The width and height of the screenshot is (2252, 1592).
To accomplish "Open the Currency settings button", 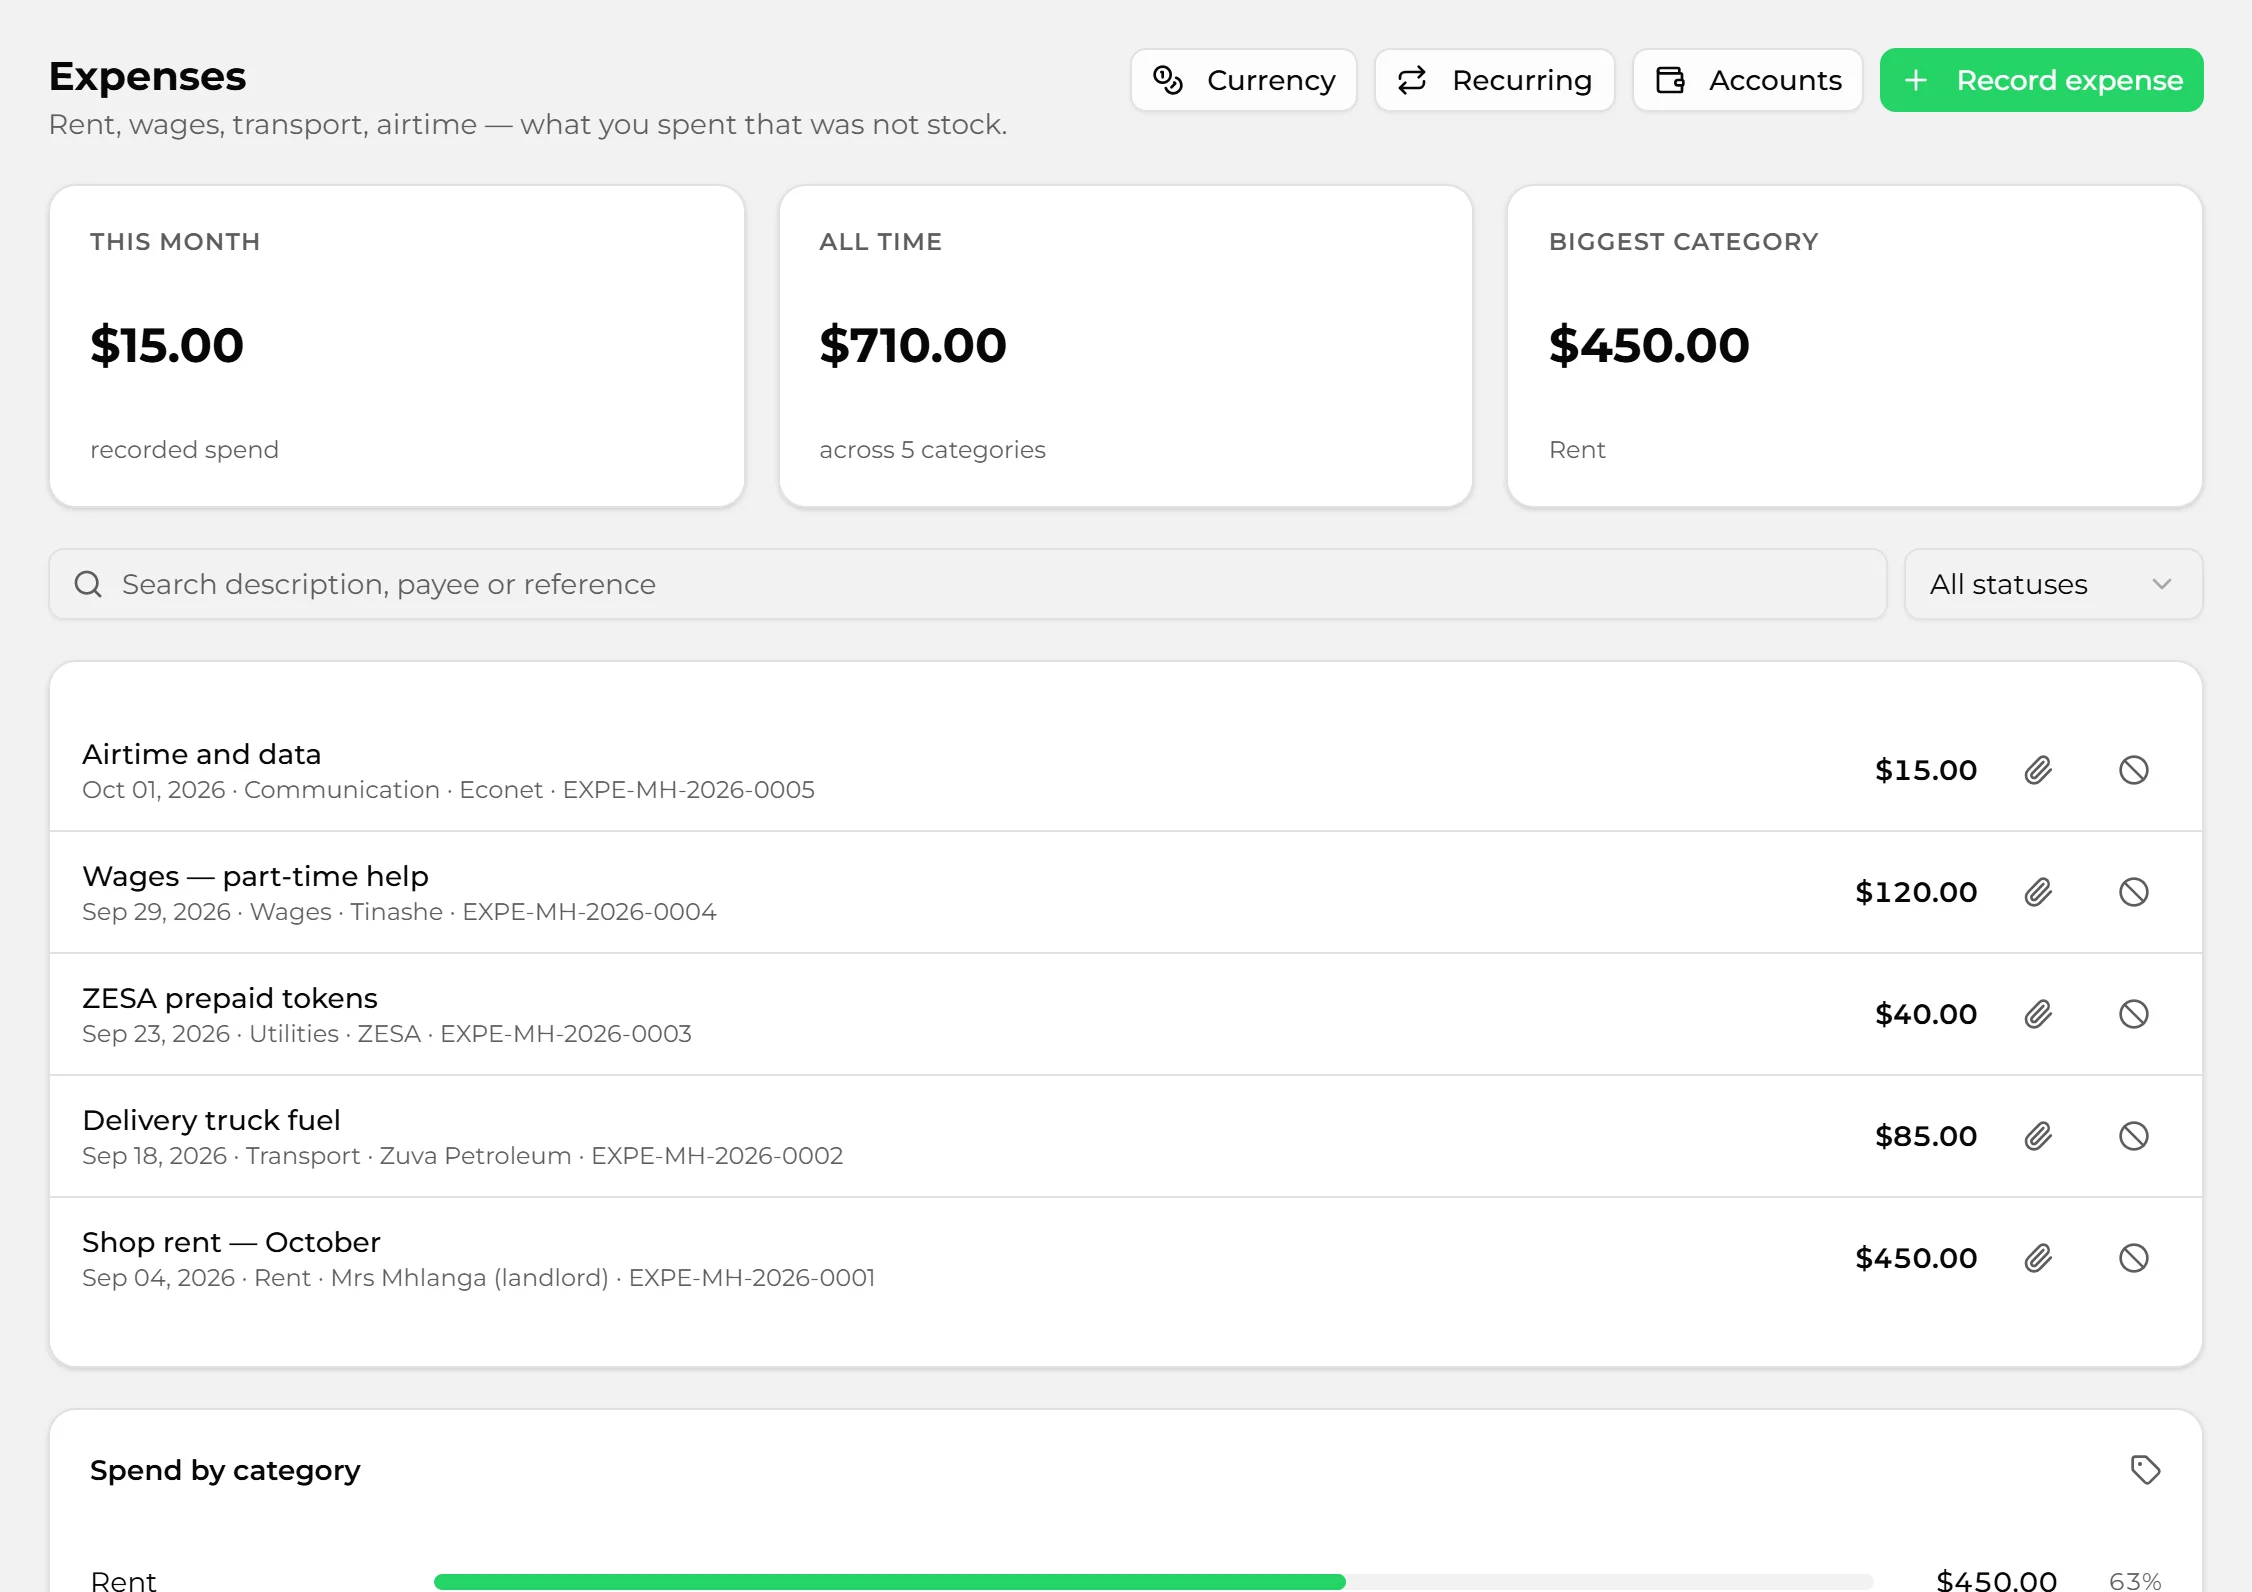I will click(1243, 80).
